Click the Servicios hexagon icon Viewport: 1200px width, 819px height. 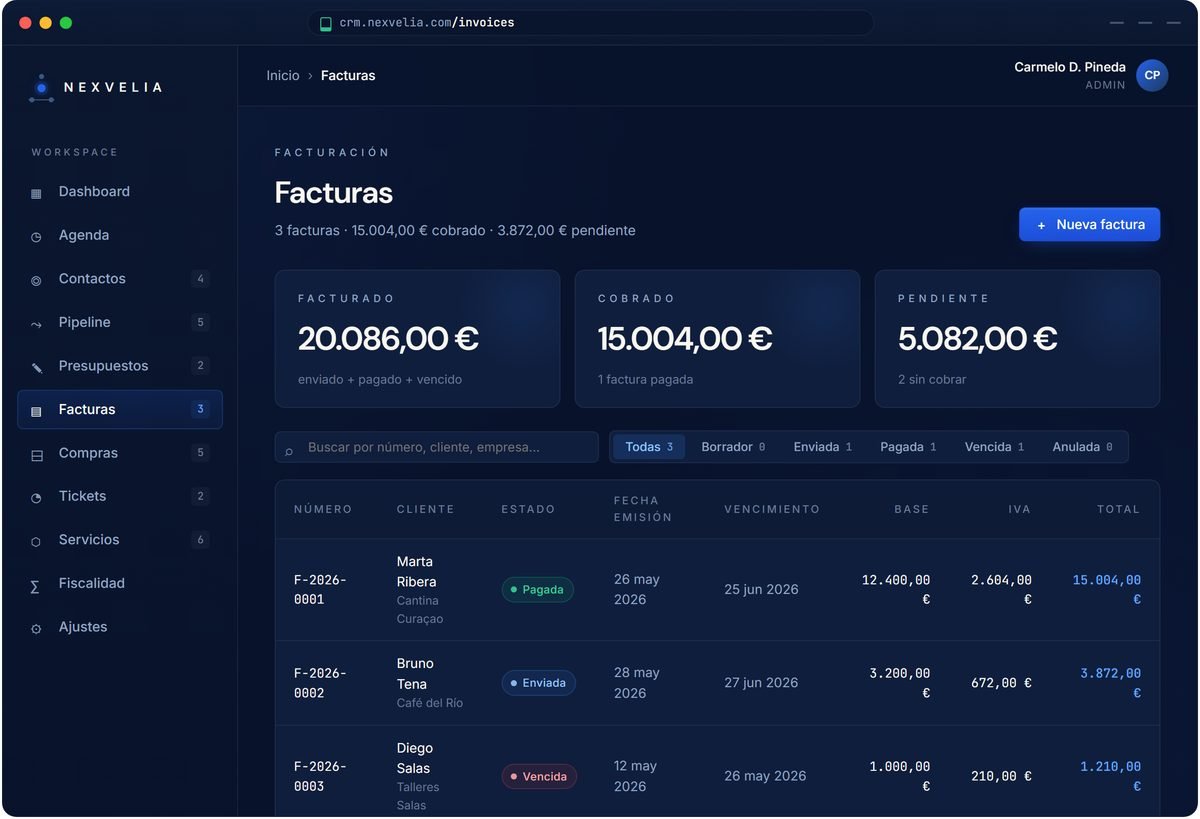pos(36,541)
